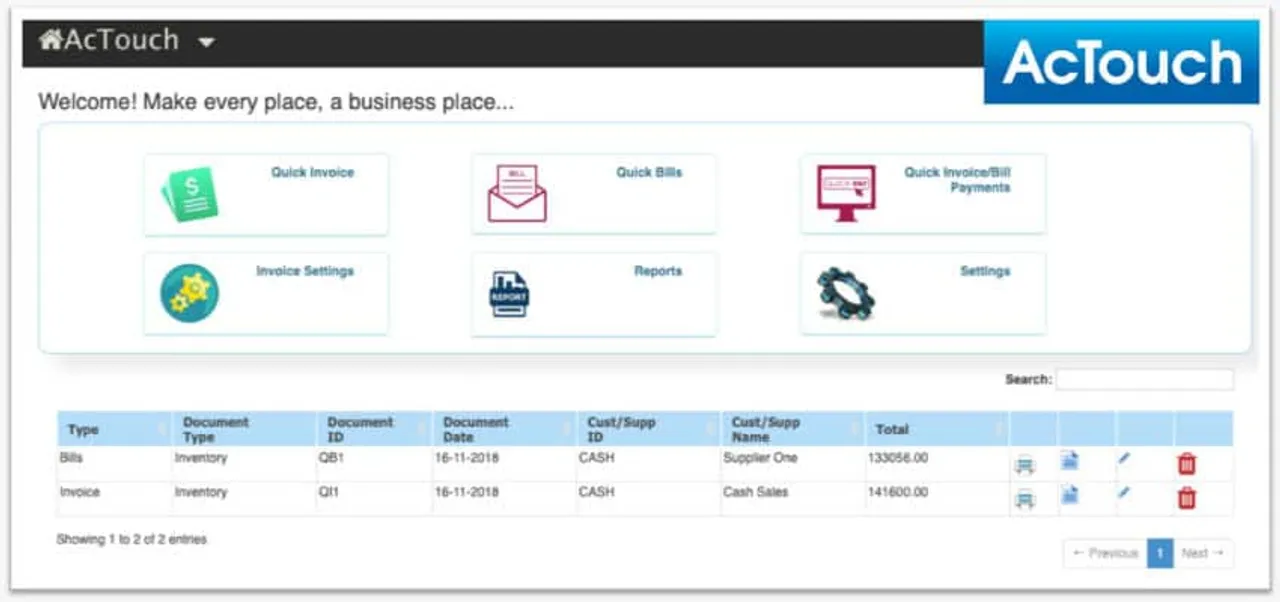
Task: Sort table by Type column
Action: [115, 429]
